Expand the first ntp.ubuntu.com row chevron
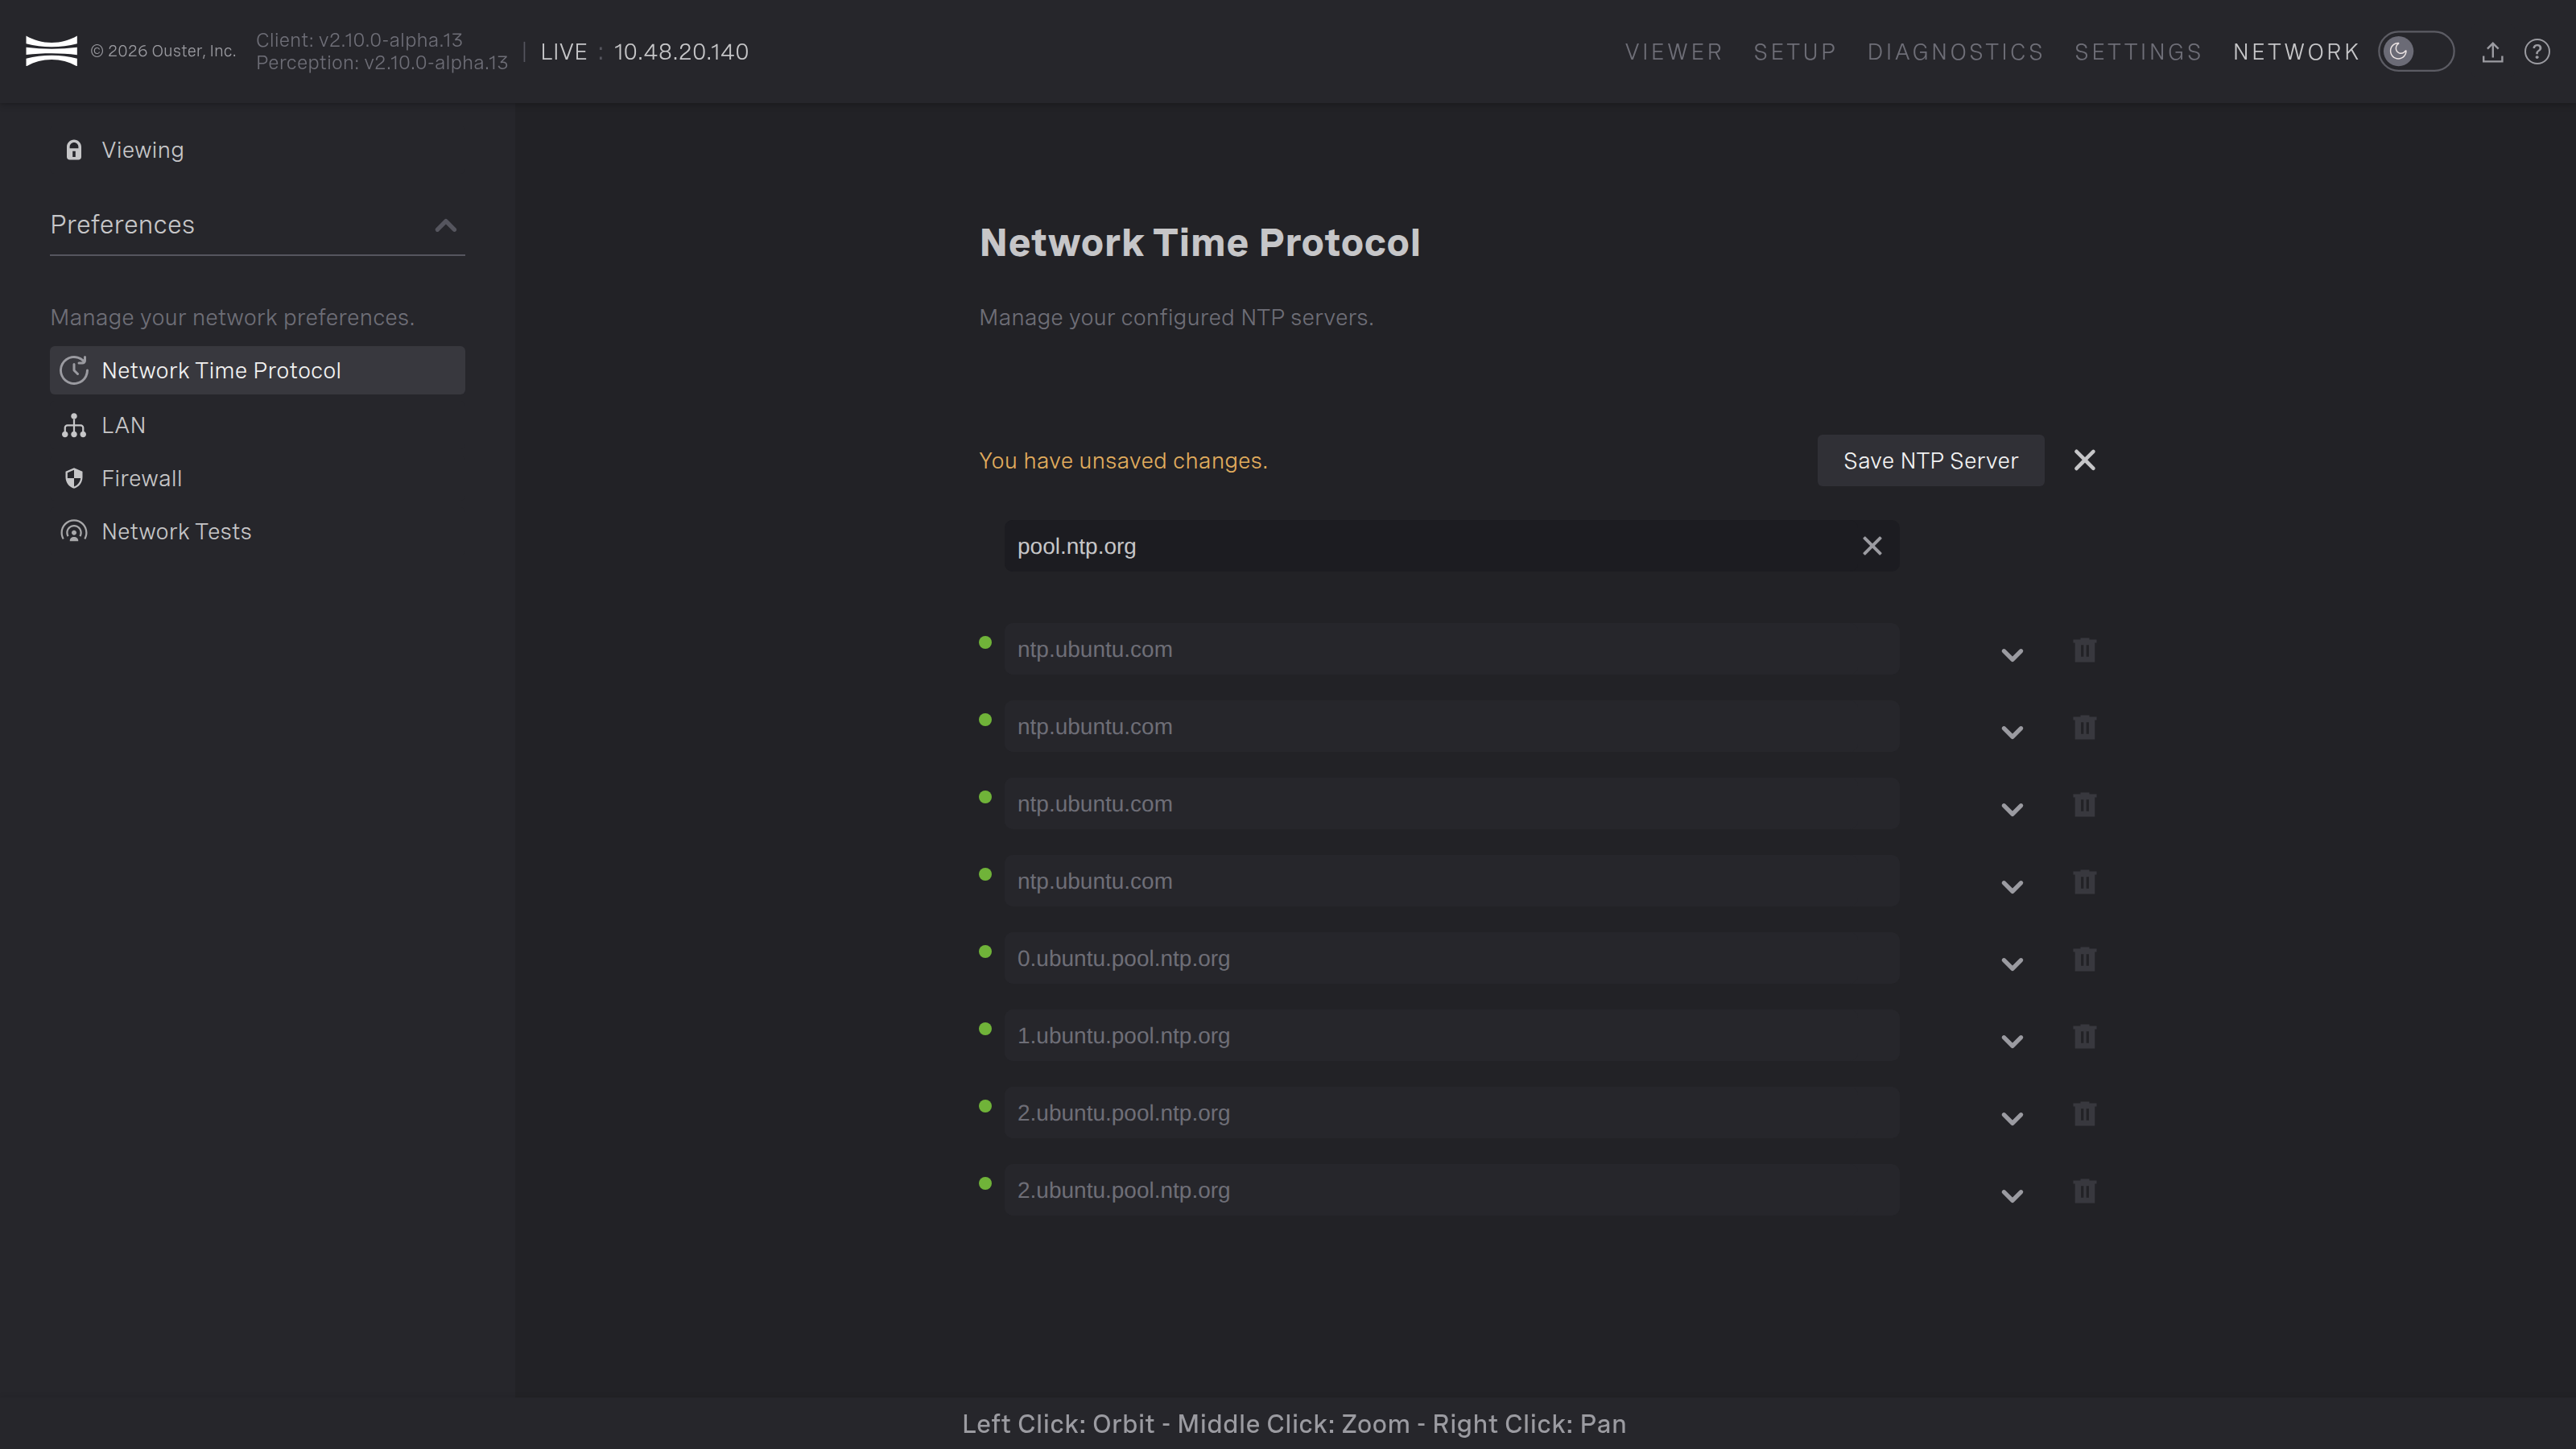The width and height of the screenshot is (2576, 1449). [x=2012, y=655]
